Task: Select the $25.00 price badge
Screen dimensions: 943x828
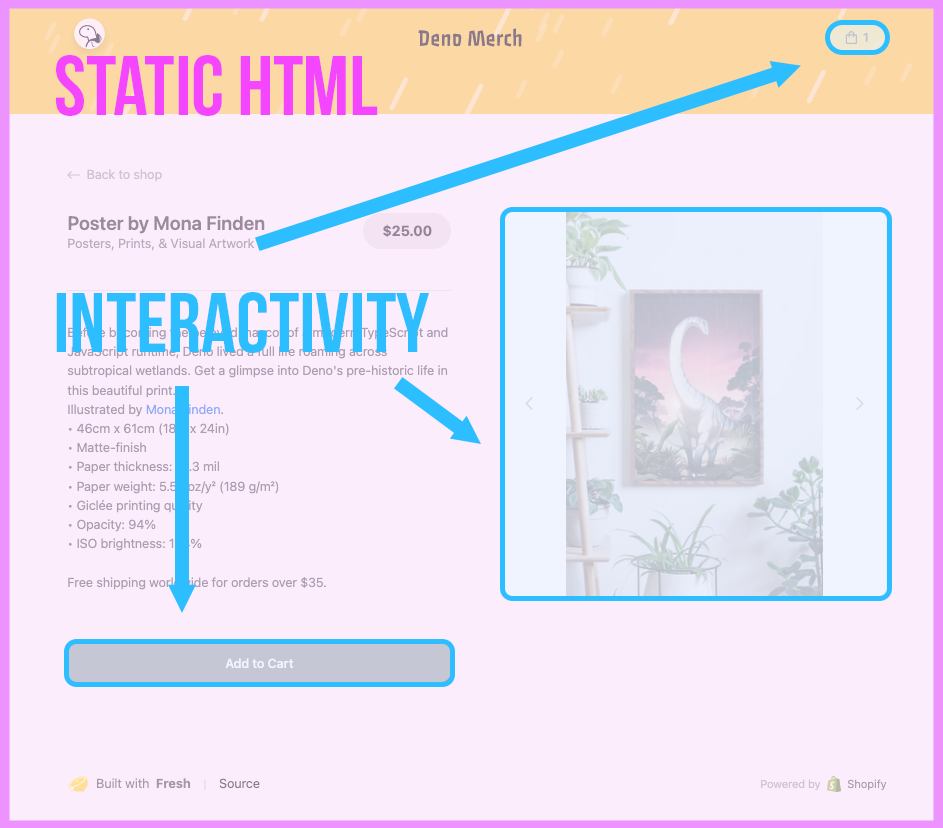Action: point(406,230)
